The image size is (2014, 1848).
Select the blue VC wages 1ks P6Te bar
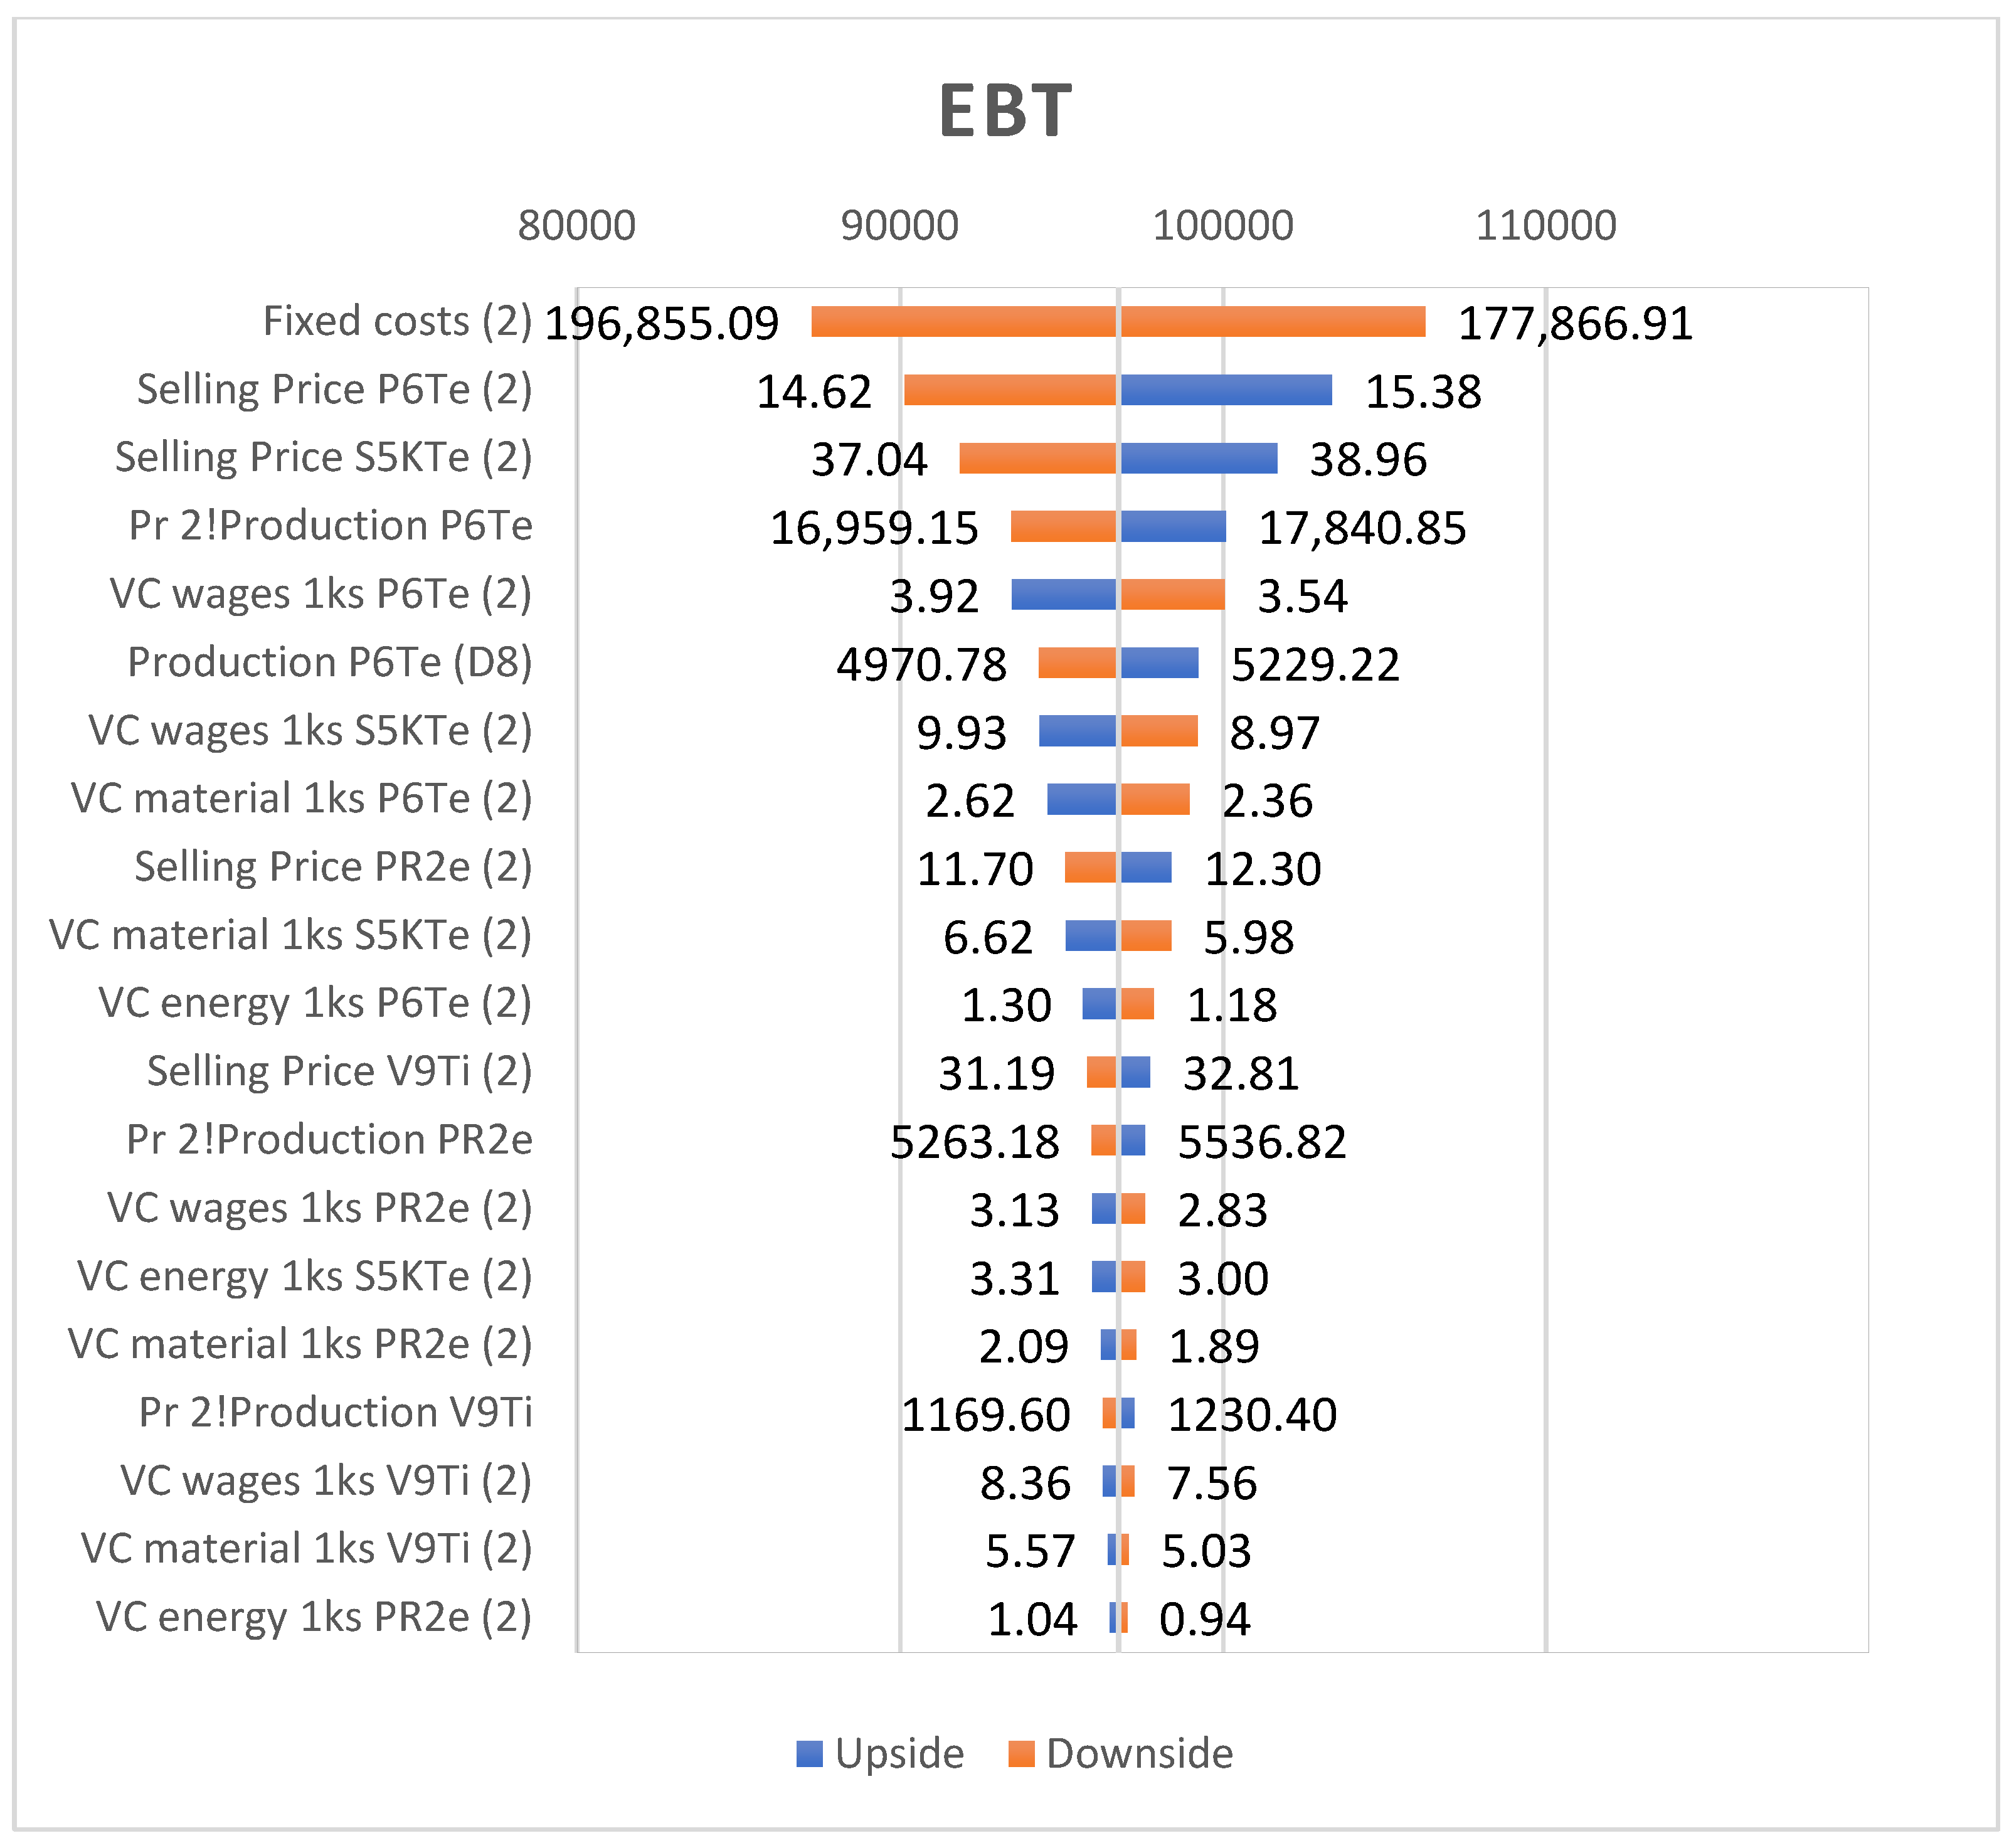coord(1063,594)
